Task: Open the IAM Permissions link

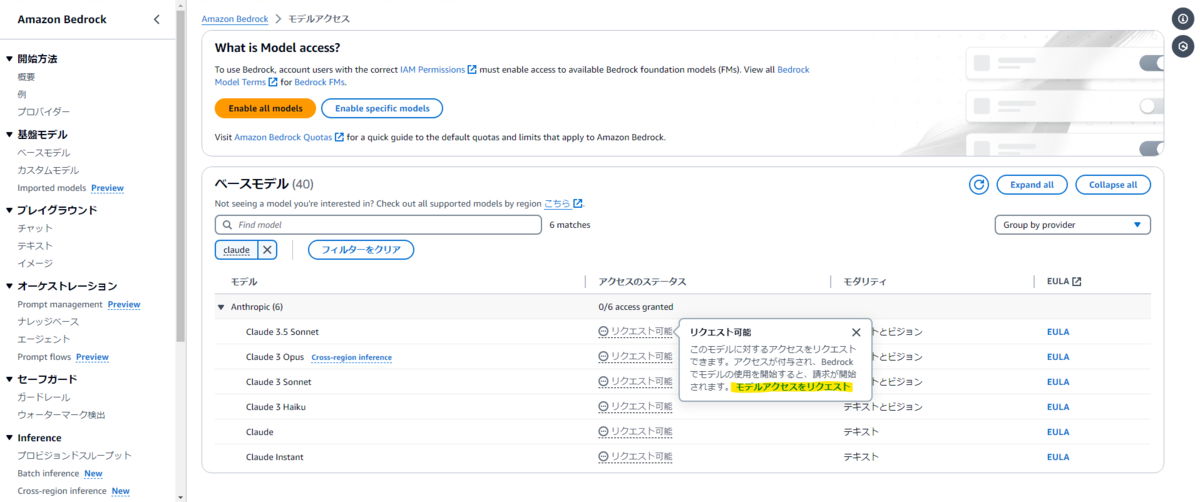Action: (438, 70)
